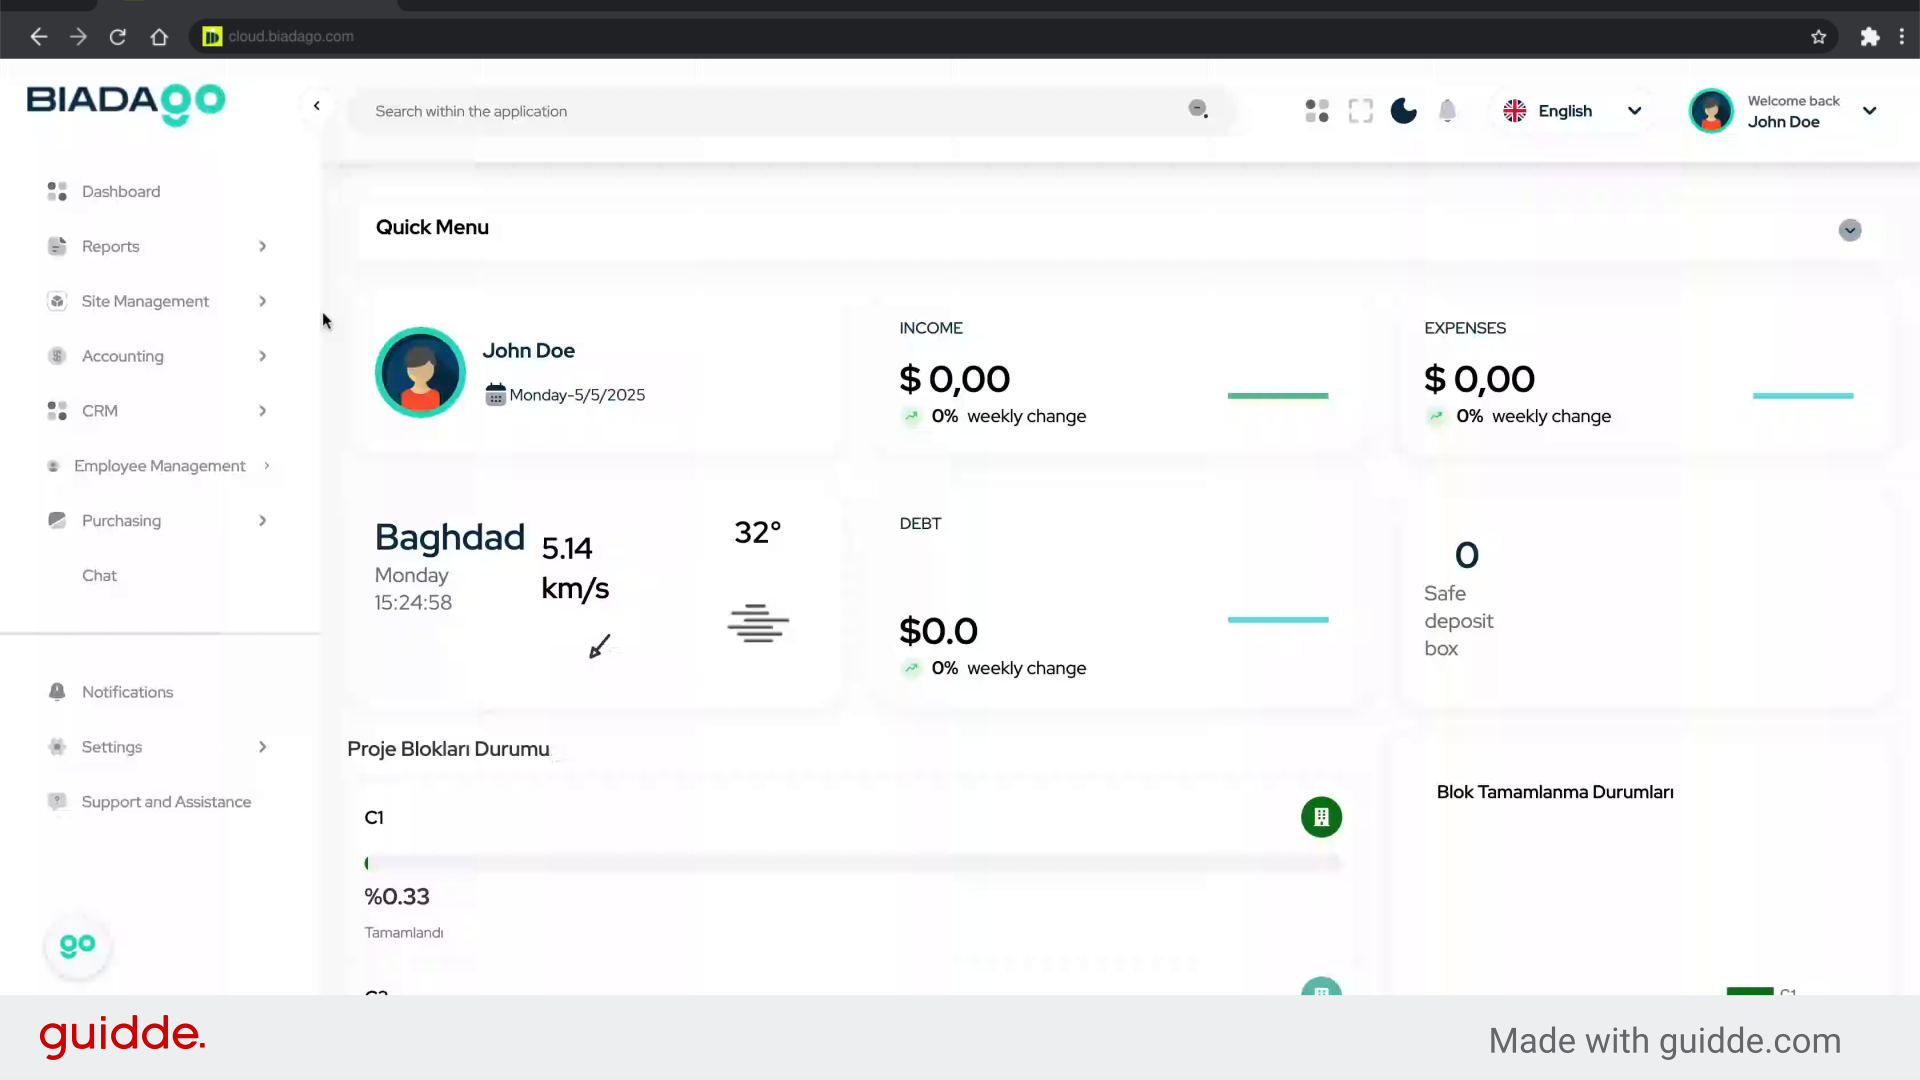Collapse the left sidebar arrow
Screen dimensions: 1920x1080
tap(317, 106)
